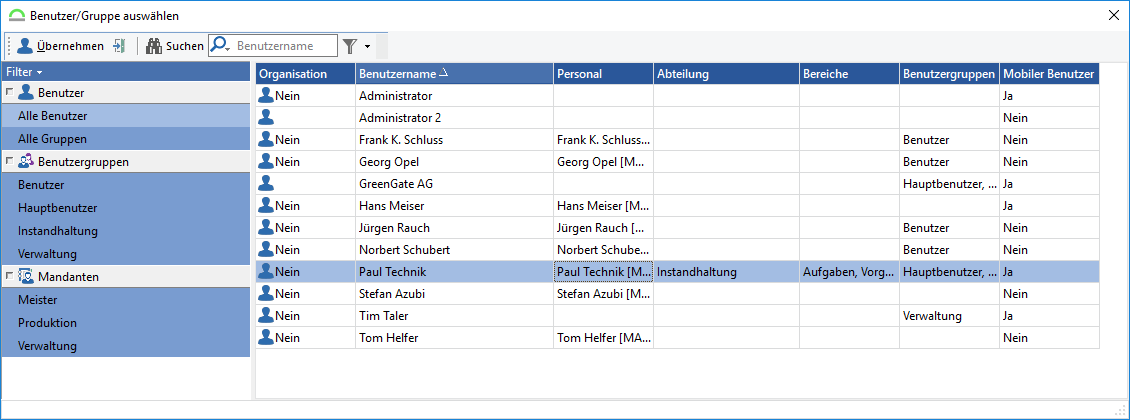
Task: Select Alle Benutzer filter
Action: click(x=125, y=115)
